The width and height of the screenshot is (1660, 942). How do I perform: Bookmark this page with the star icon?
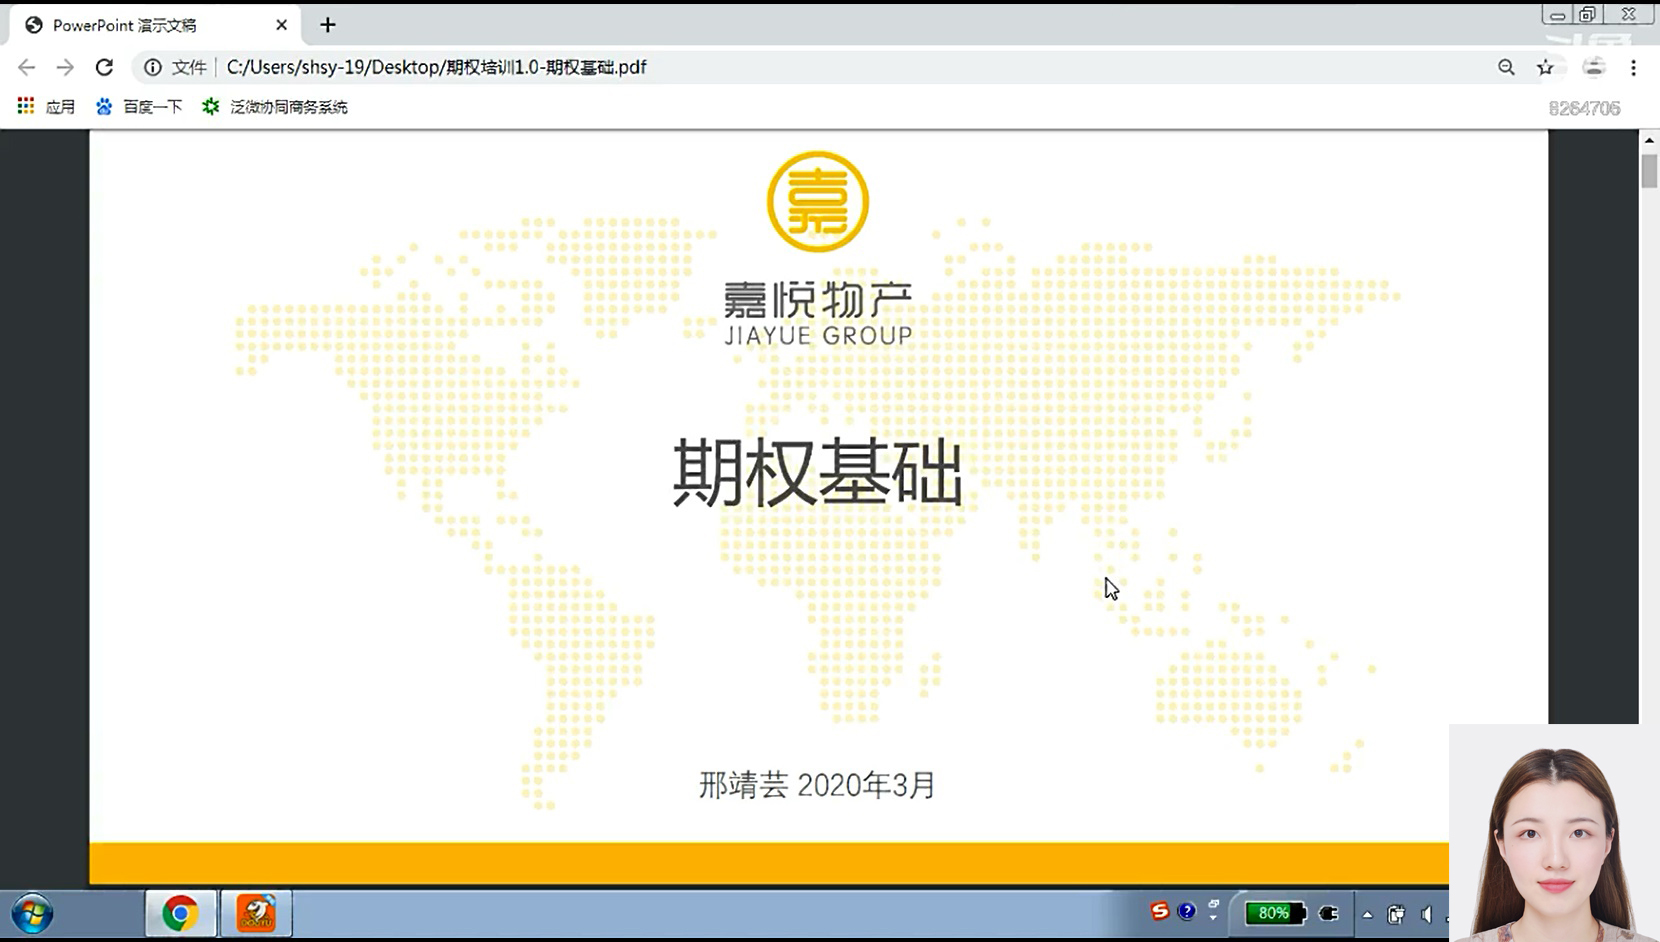click(x=1545, y=67)
